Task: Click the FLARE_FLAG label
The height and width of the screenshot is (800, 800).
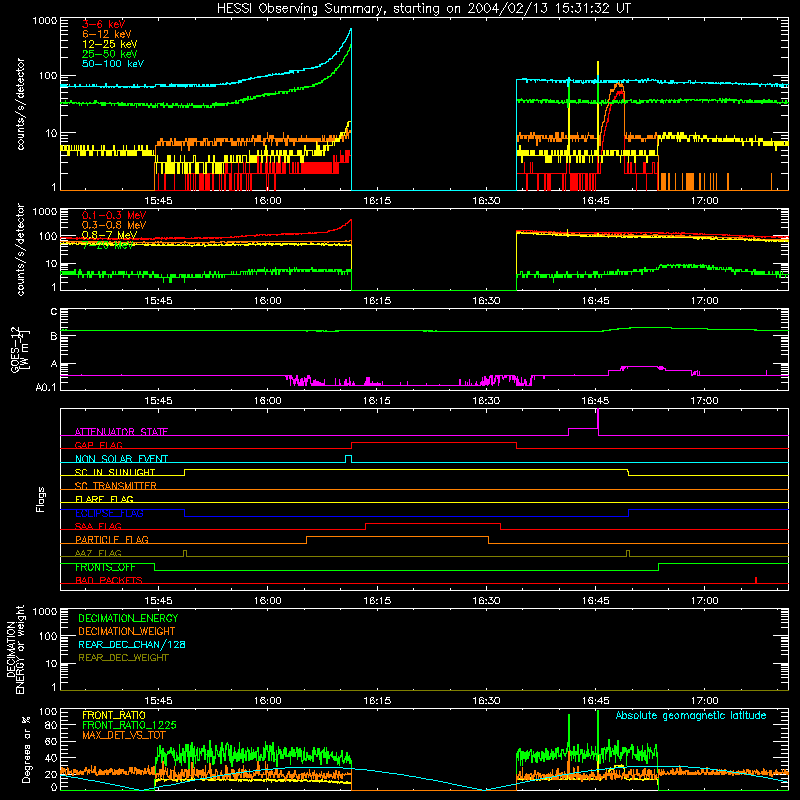Action: [x=104, y=499]
